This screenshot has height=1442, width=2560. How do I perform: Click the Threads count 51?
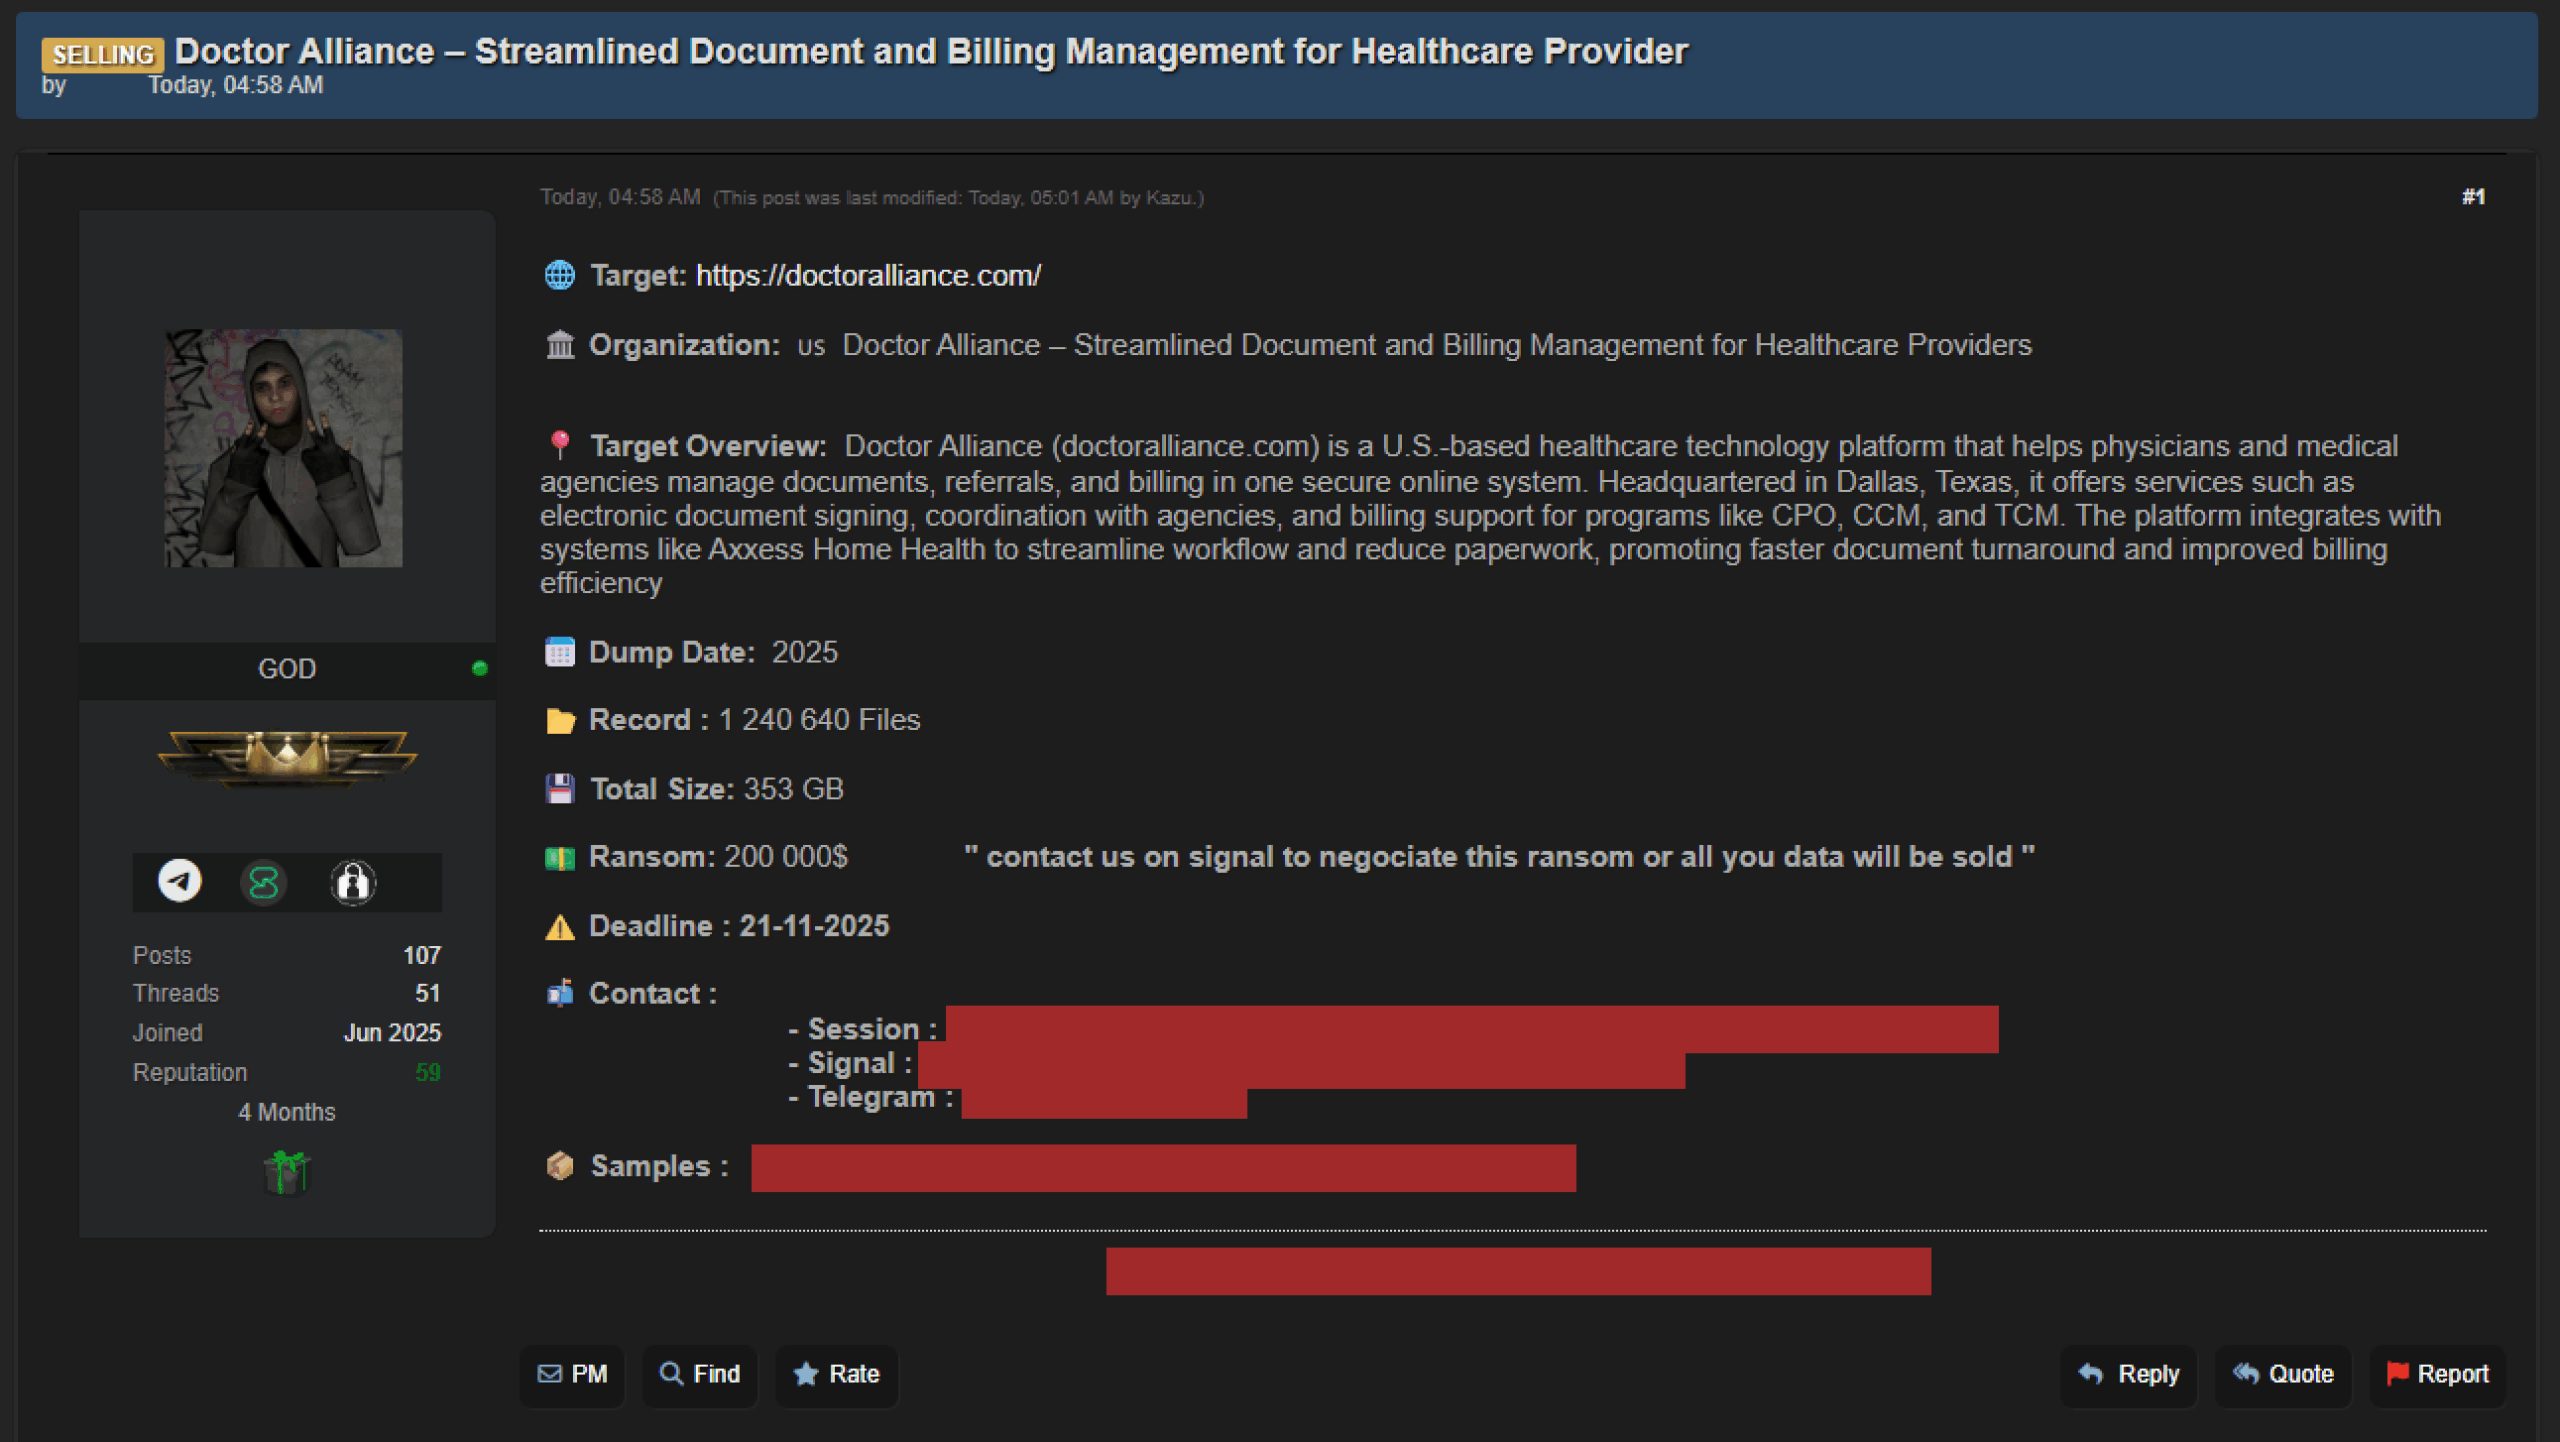click(x=428, y=993)
